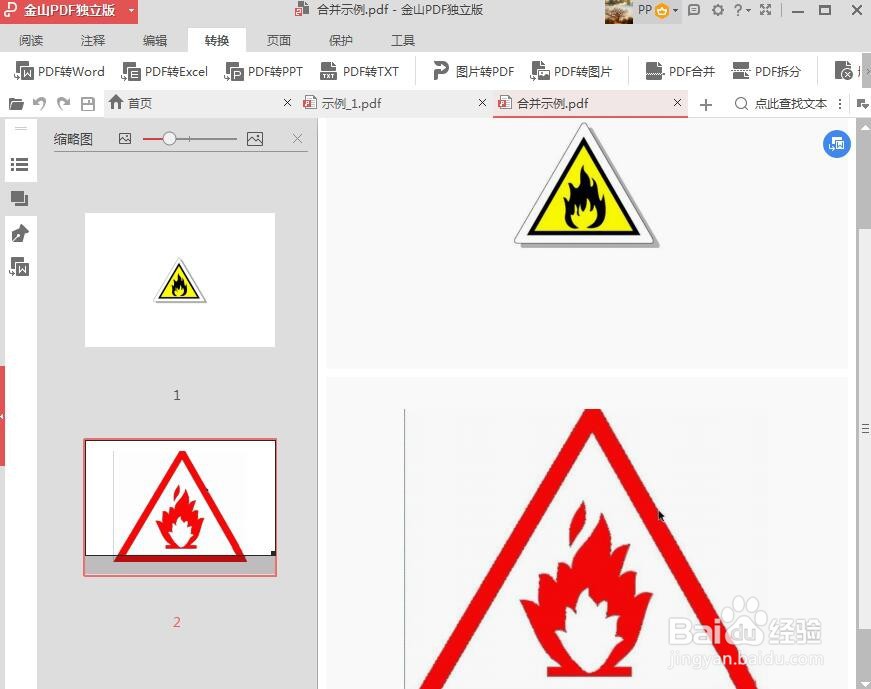Close the 缩略图 thumbnail panel

coord(298,138)
